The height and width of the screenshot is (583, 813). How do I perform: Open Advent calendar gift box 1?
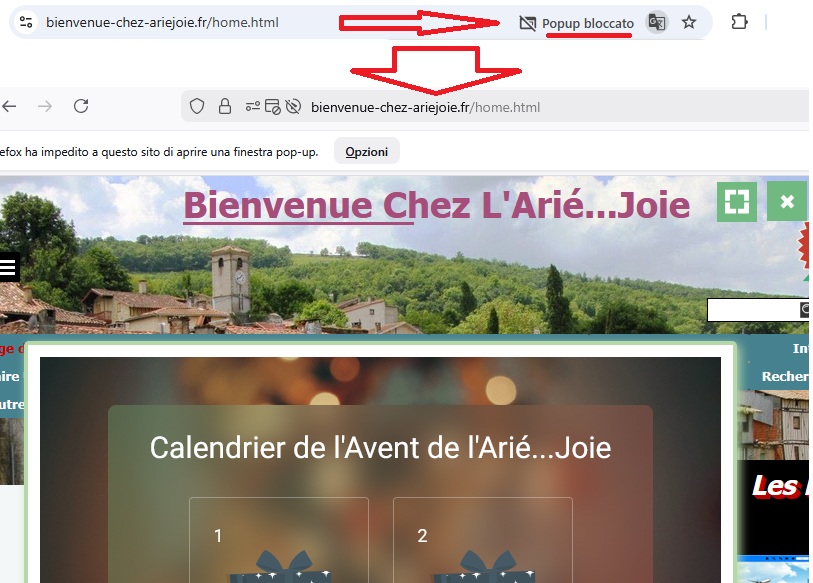tap(279, 539)
